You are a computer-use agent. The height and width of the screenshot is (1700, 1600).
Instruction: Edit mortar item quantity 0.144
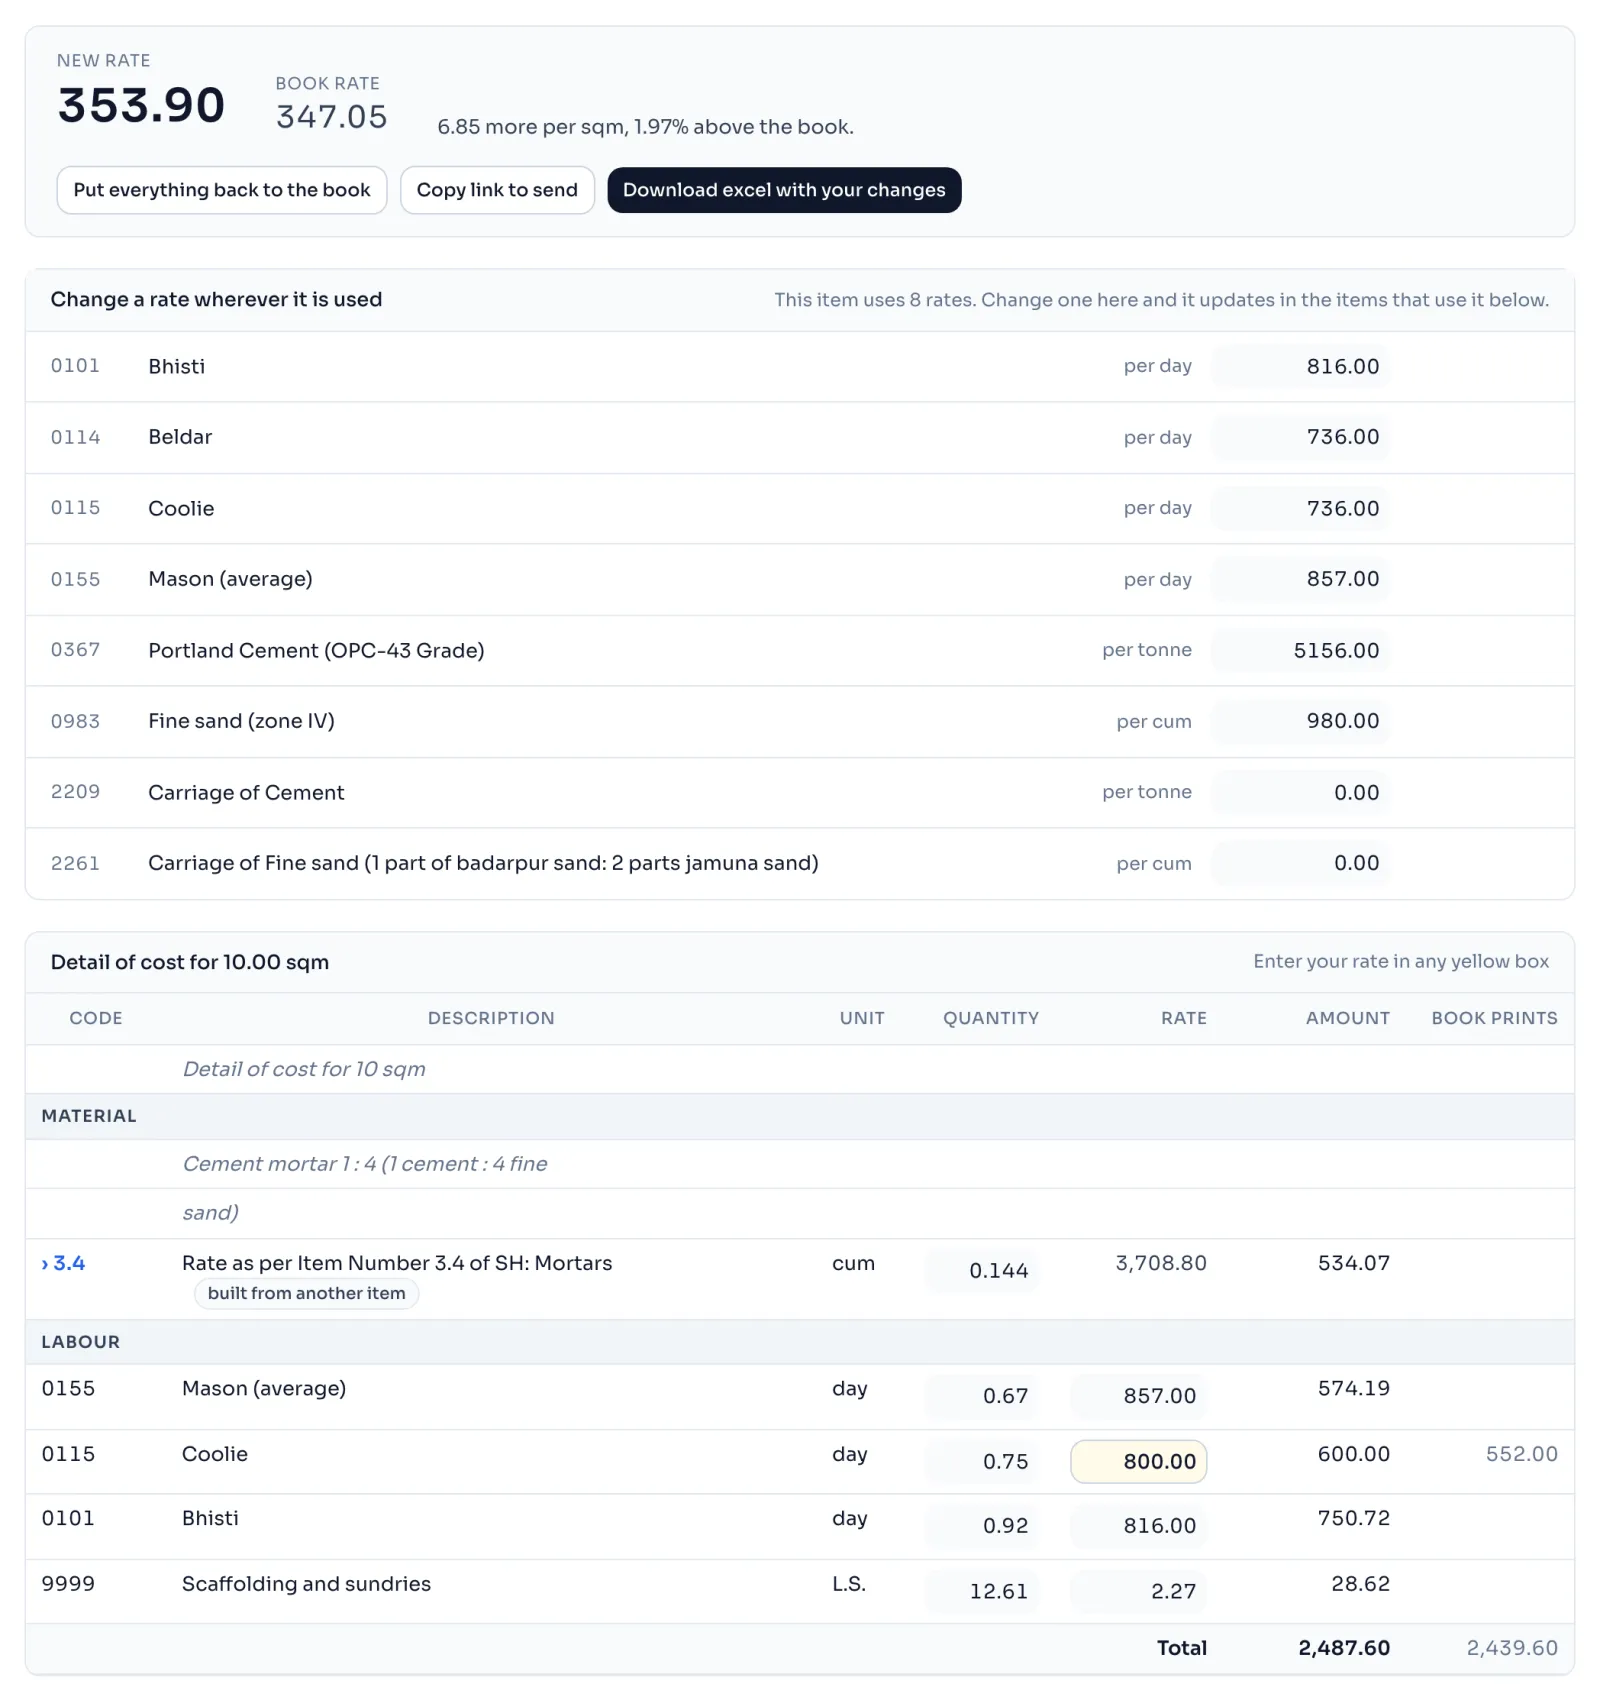982,1271
